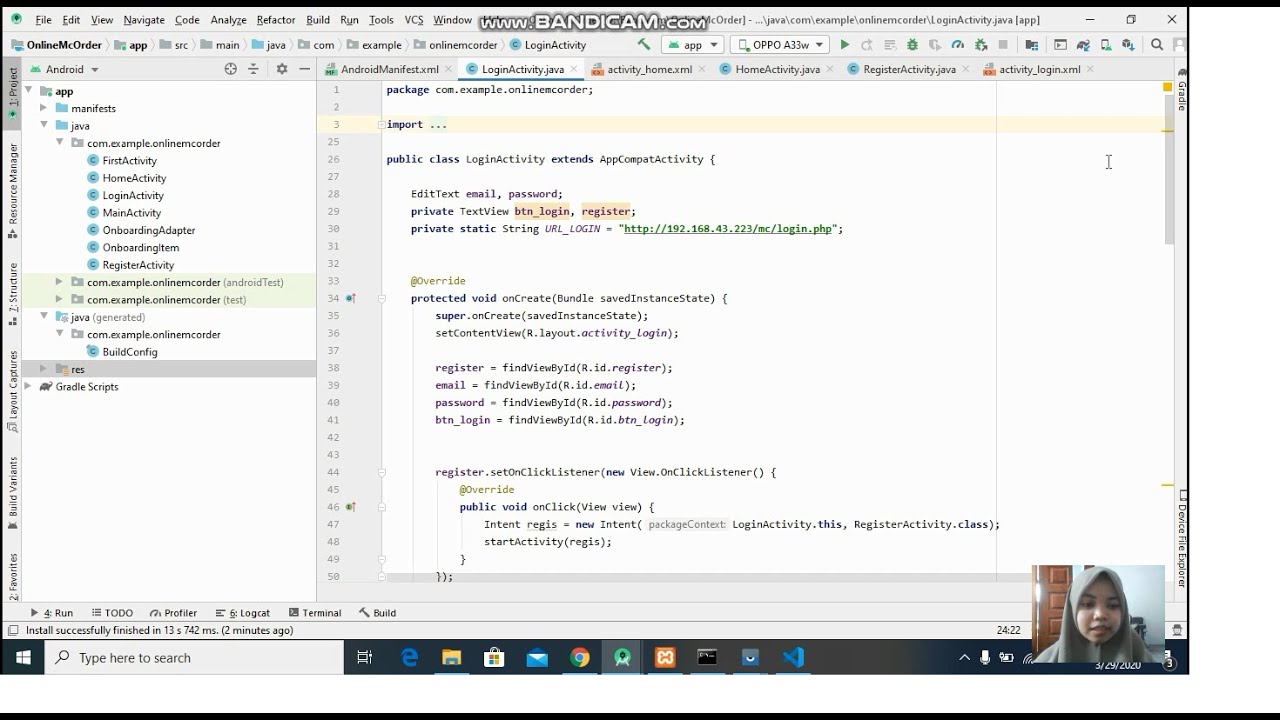Click the Make Project hammer icon
The width and height of the screenshot is (1280, 720).
pyautogui.click(x=643, y=45)
